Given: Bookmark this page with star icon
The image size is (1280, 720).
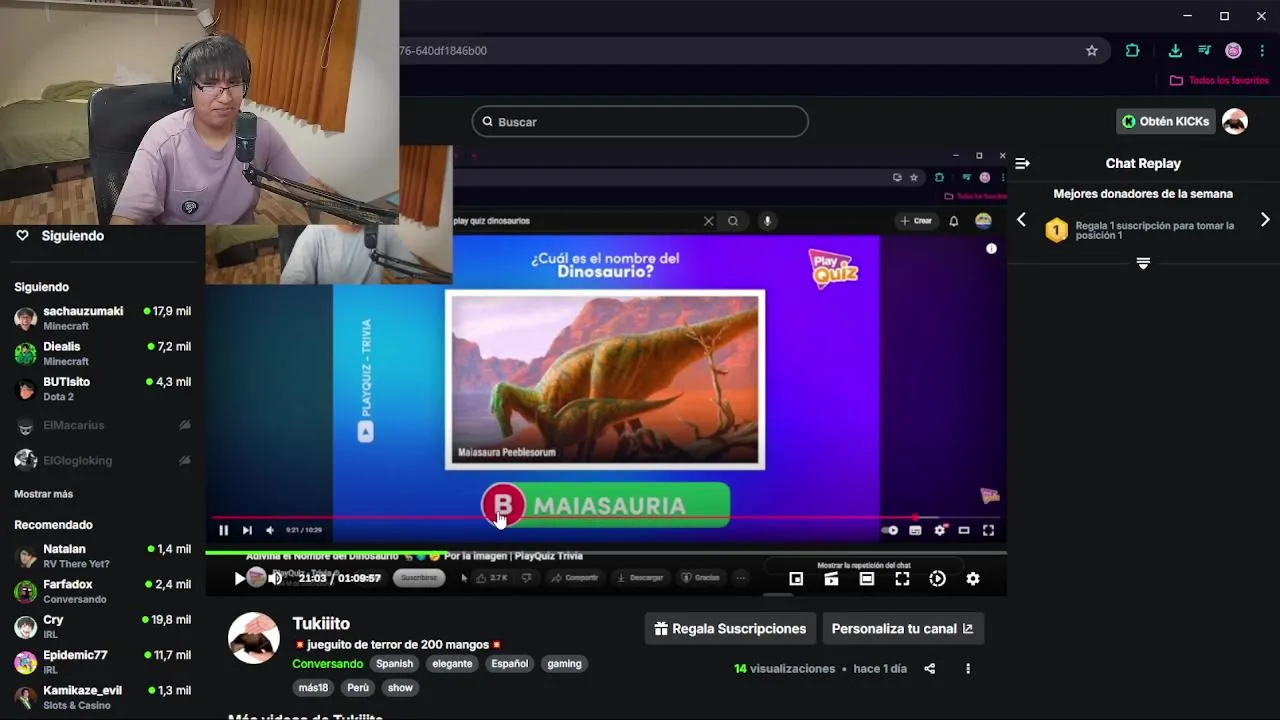Looking at the screenshot, I should tap(1092, 50).
